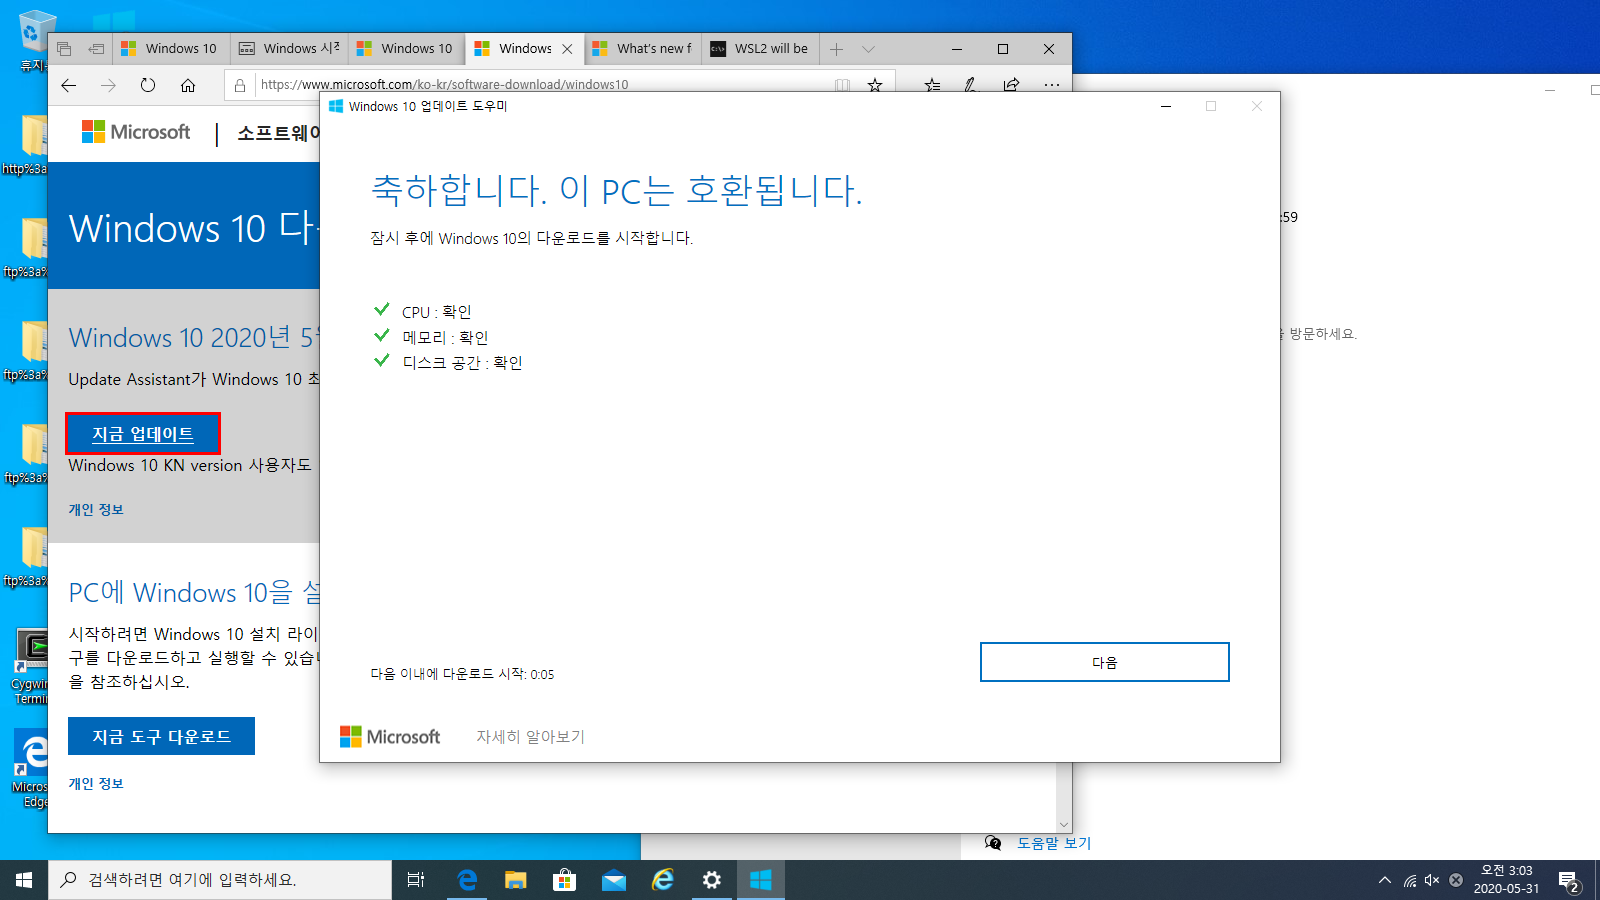Open the taskbar clock and date

(1507, 880)
